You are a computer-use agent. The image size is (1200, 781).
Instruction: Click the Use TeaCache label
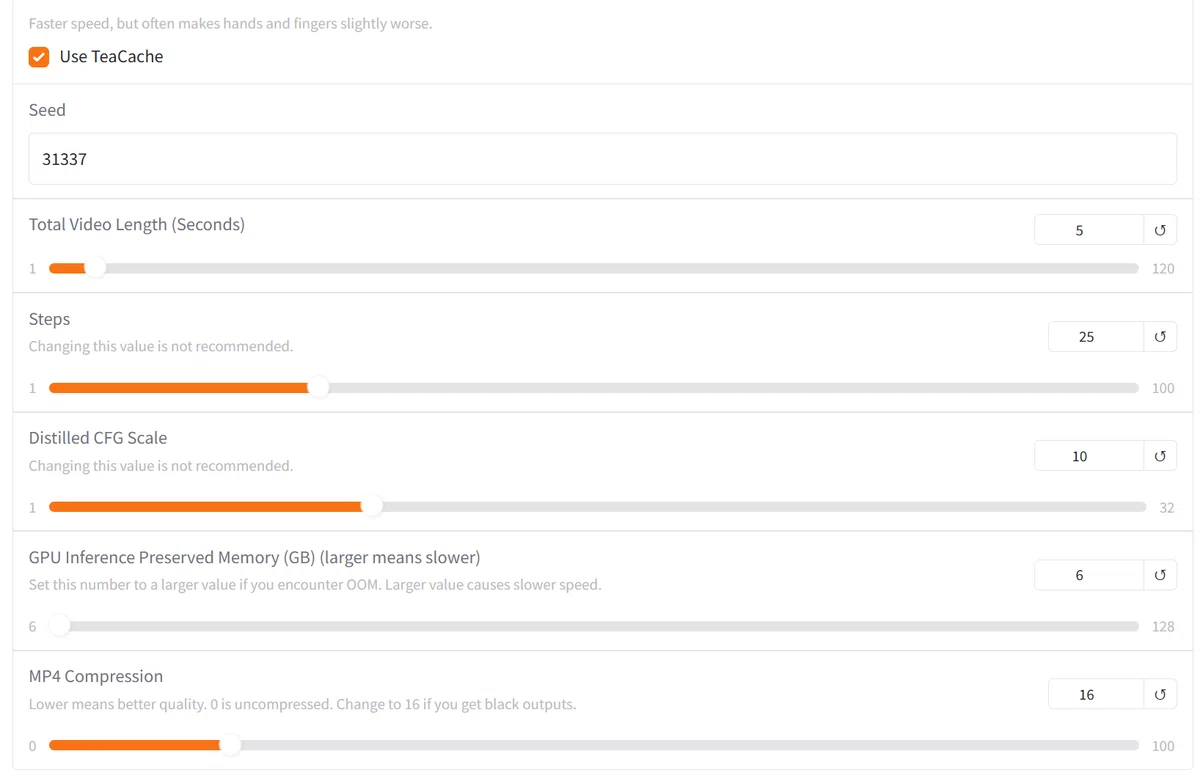(x=111, y=57)
